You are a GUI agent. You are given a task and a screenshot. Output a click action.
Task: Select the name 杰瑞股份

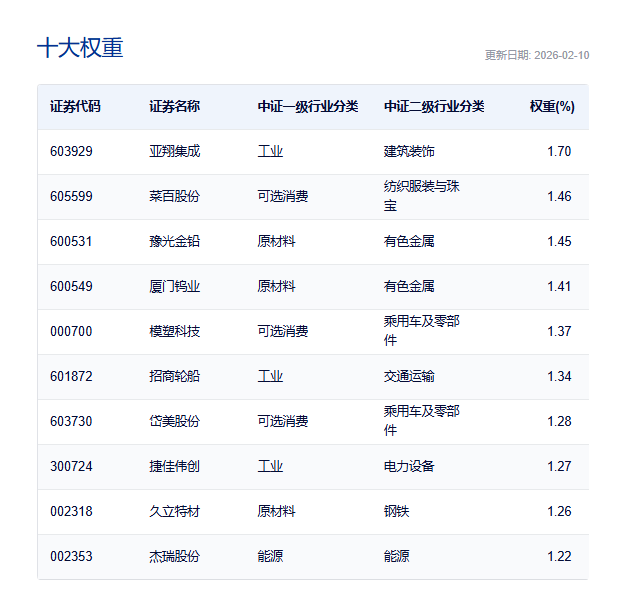(174, 557)
